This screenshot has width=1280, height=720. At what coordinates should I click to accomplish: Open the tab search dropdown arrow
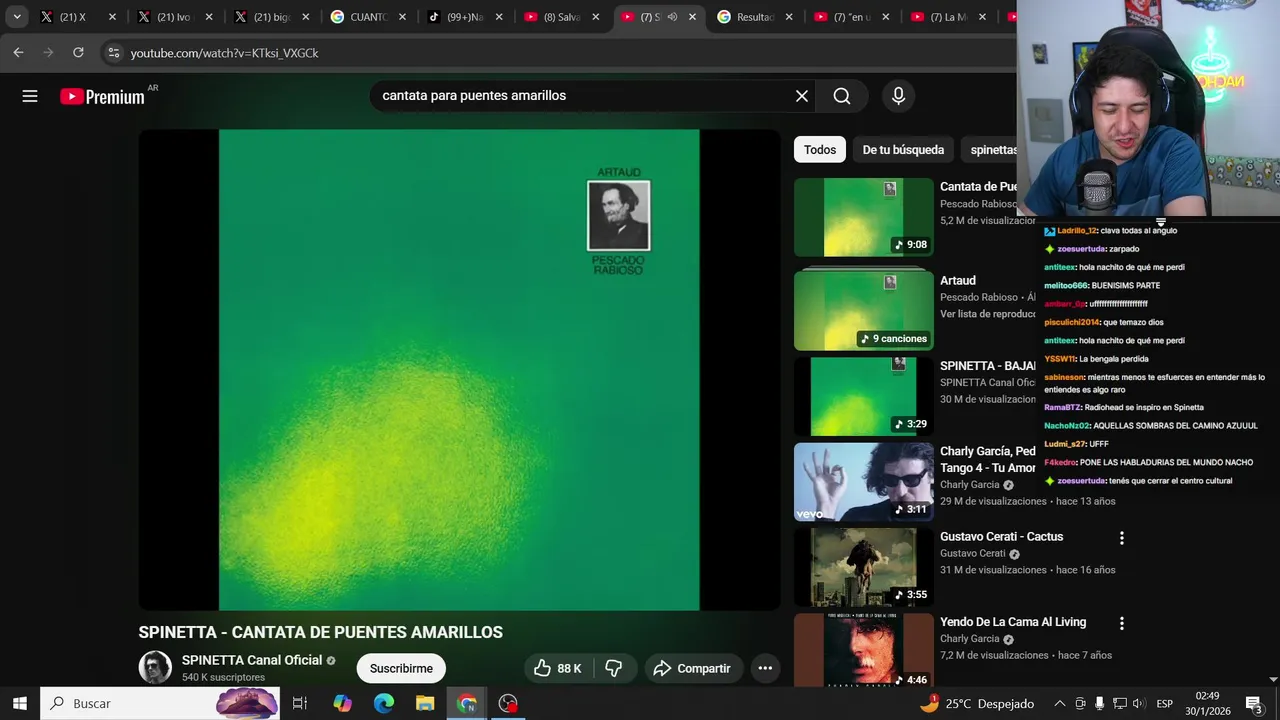17,17
